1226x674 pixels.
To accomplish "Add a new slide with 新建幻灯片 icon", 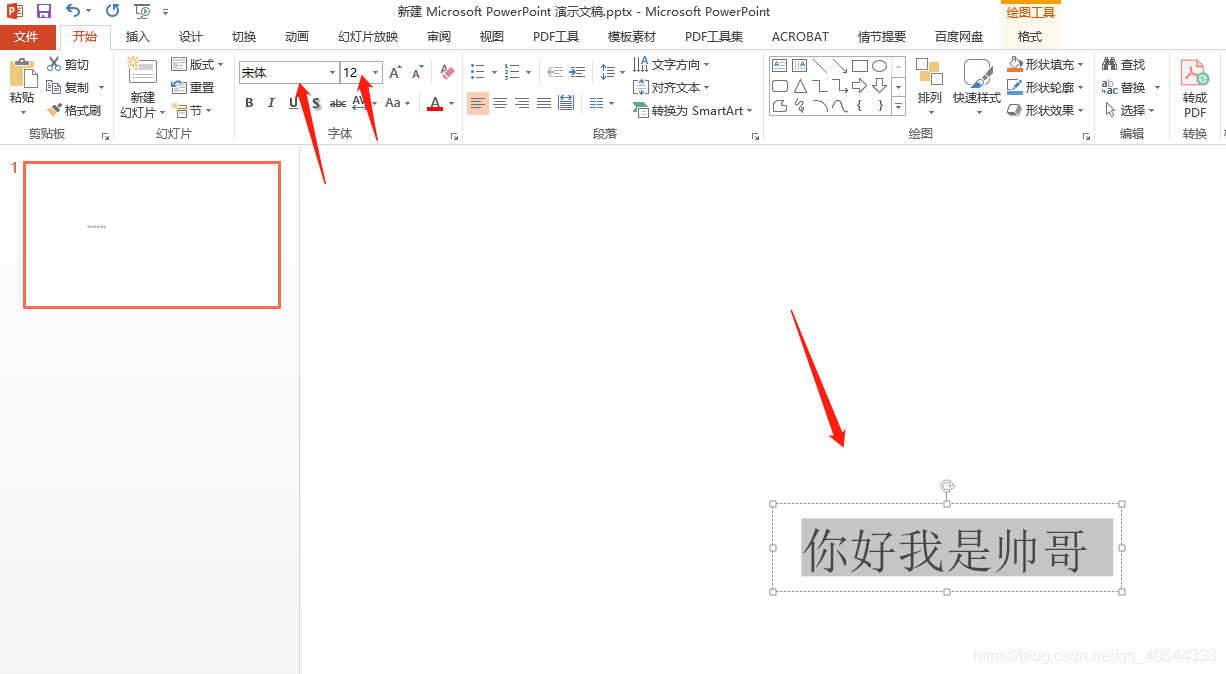I will point(142,72).
